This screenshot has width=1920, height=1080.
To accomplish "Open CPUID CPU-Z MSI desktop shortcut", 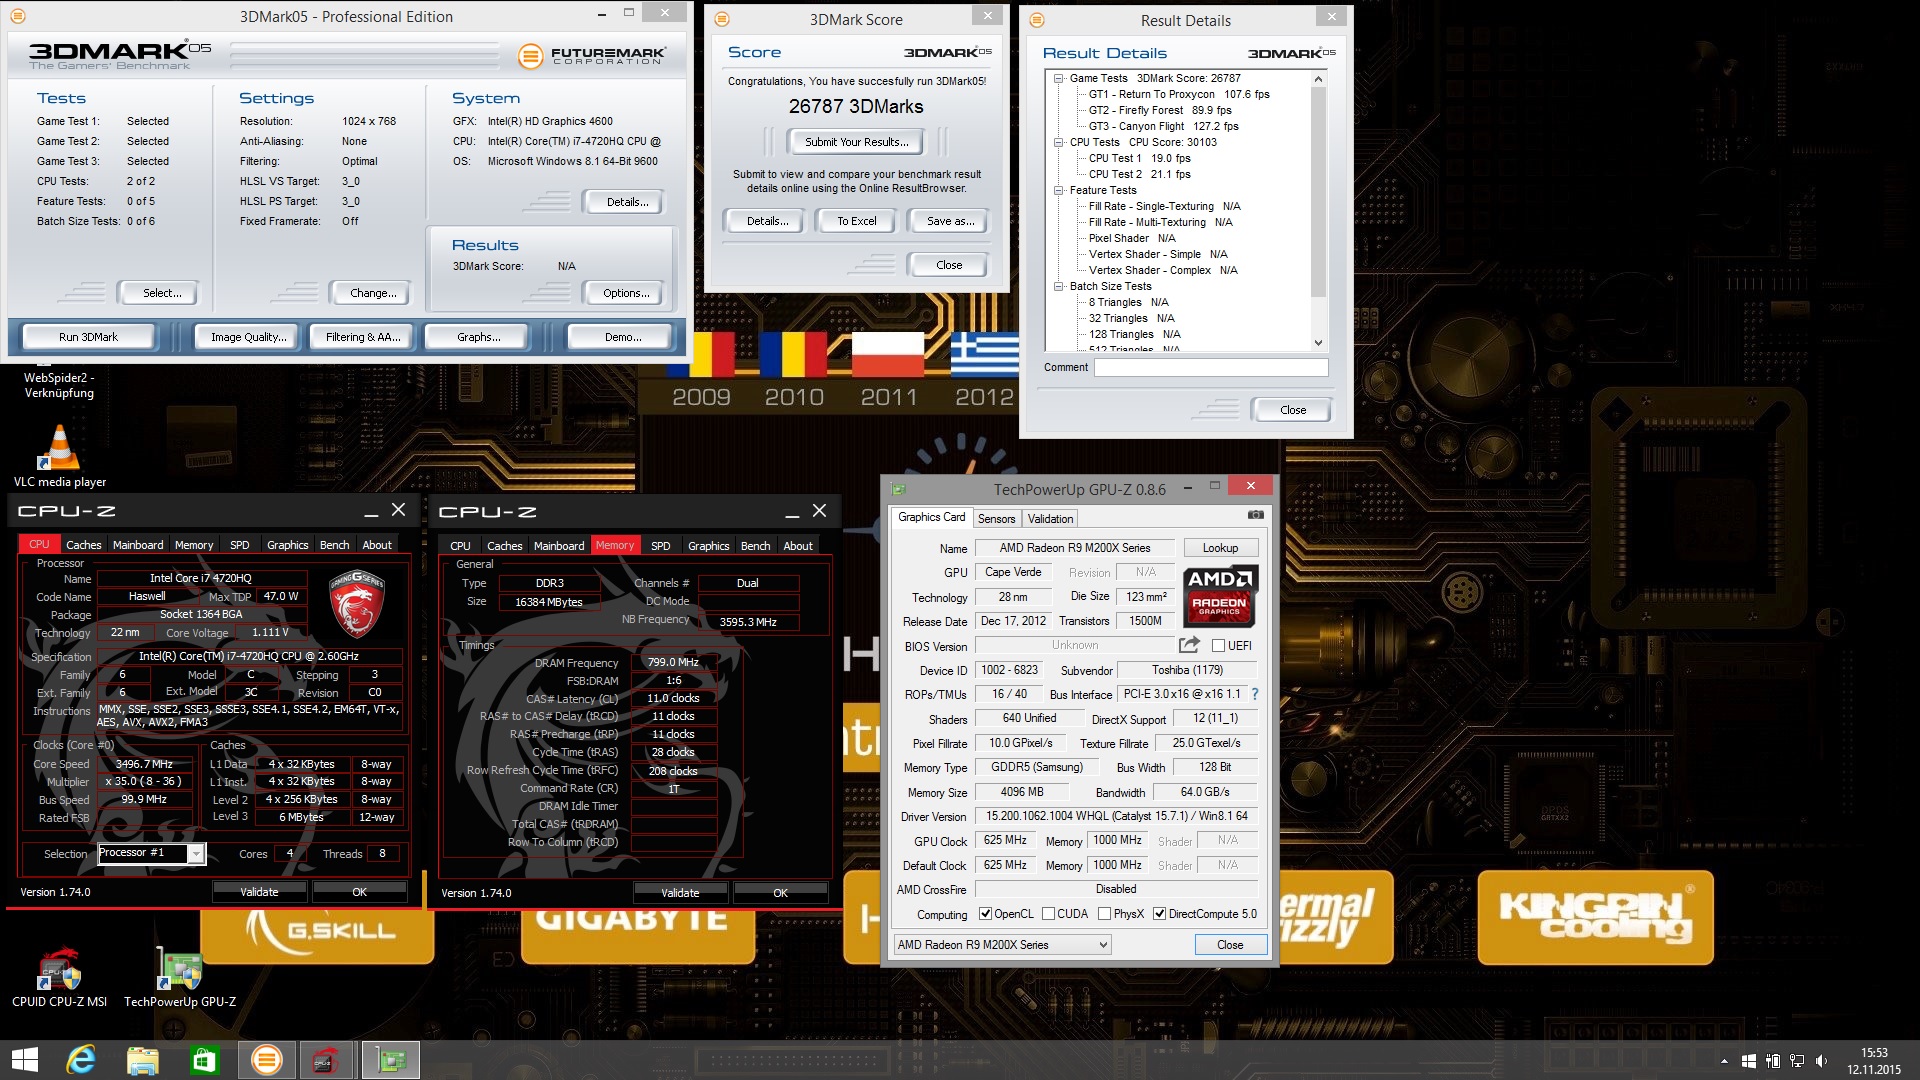I will pyautogui.click(x=59, y=976).
